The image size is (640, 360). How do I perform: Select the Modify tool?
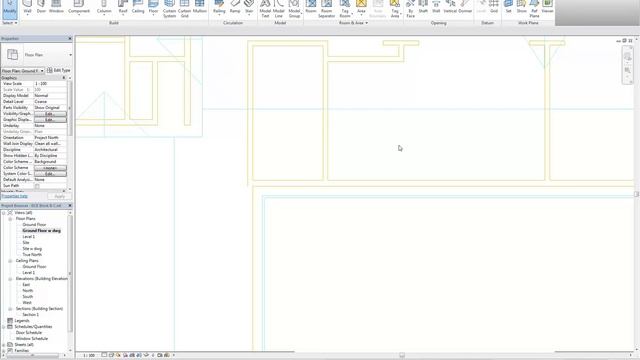[10, 9]
